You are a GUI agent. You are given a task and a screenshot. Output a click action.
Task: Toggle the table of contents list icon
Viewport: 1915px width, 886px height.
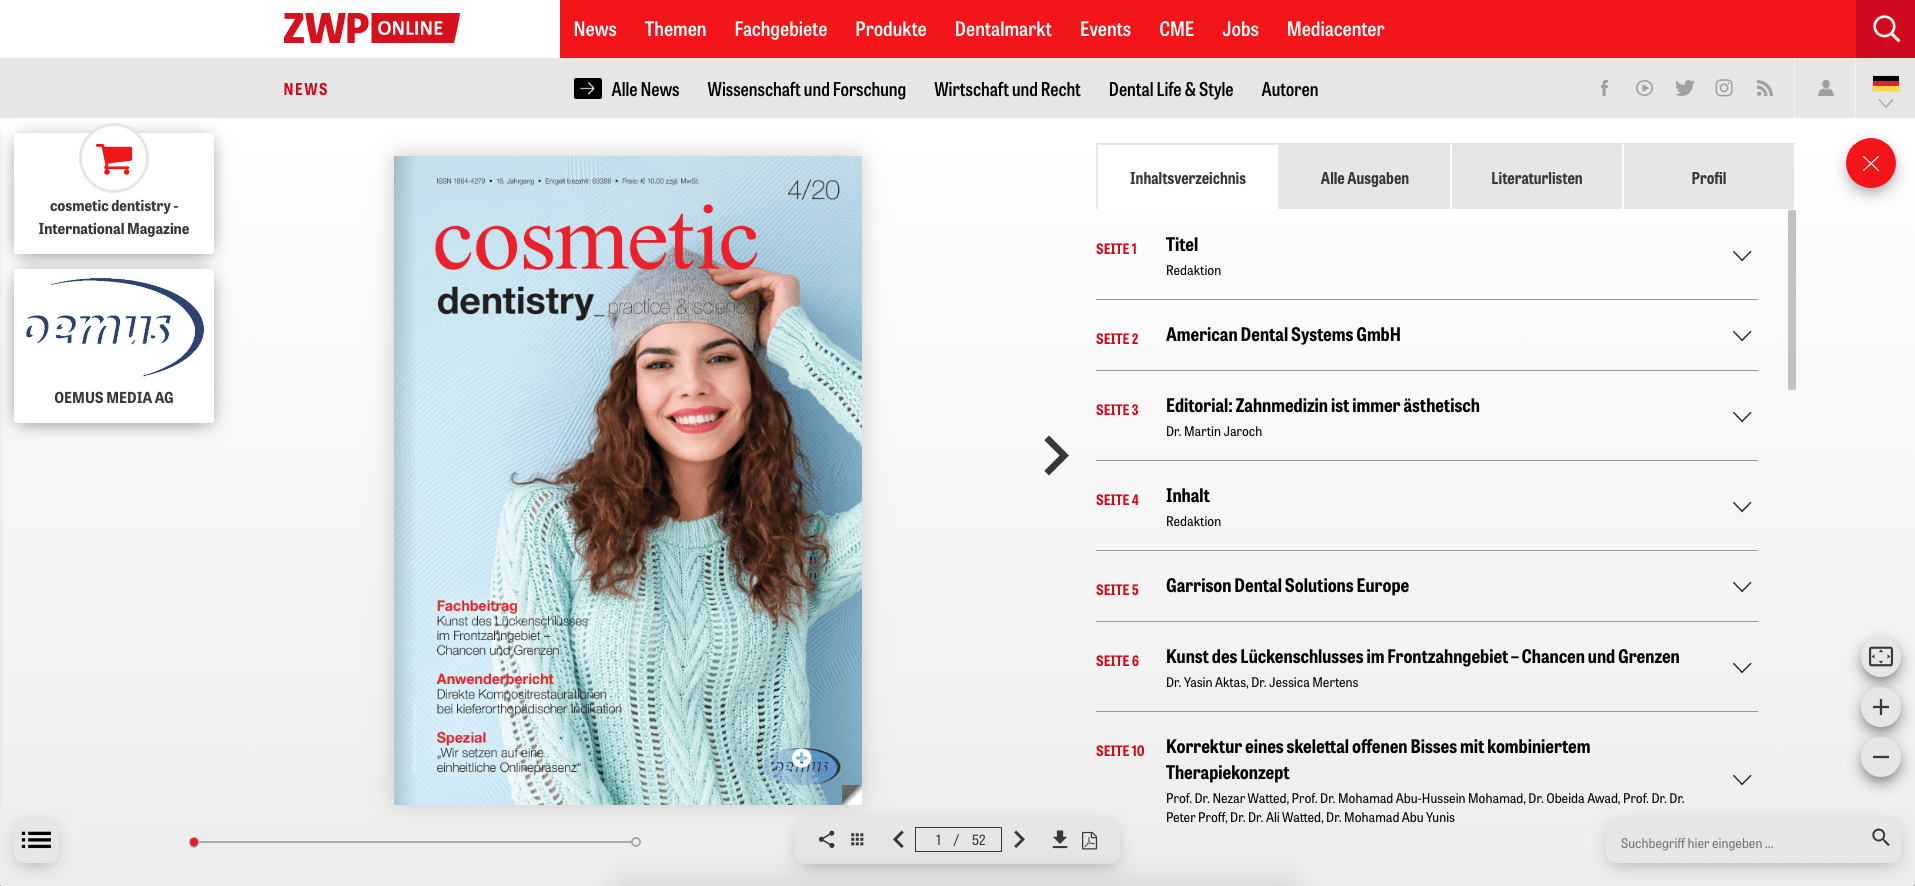click(36, 840)
